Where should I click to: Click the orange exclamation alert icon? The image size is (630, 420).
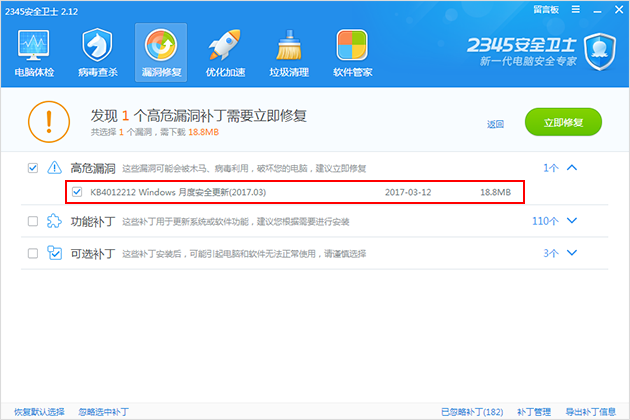[x=49, y=122]
